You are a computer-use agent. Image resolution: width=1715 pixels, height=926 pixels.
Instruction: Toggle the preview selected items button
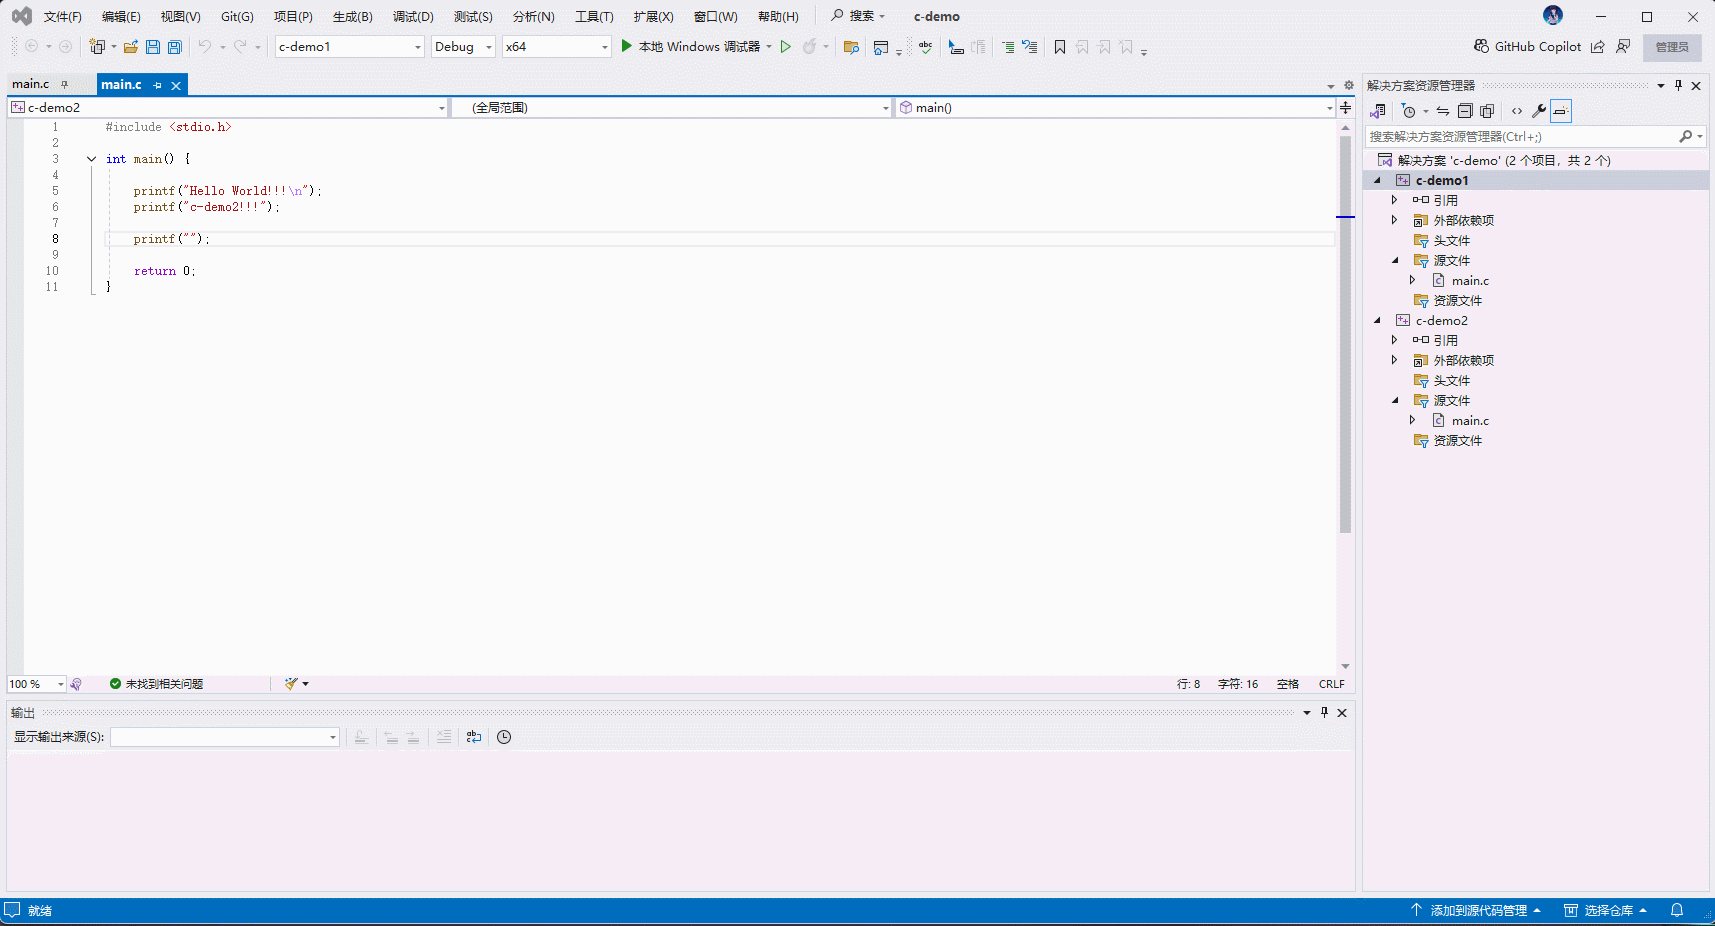click(x=1561, y=111)
